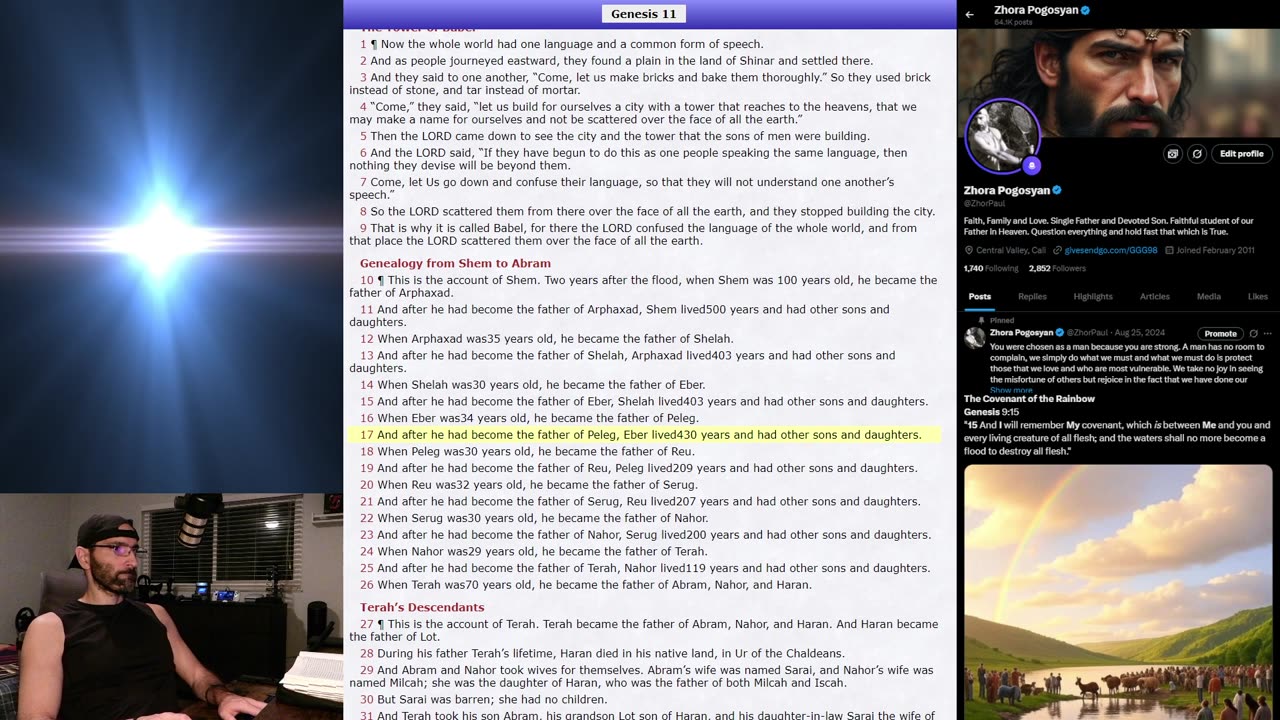Screen dimensions: 1280x720
Task: Click the webcam video feed of the man
Action: (x=171, y=607)
